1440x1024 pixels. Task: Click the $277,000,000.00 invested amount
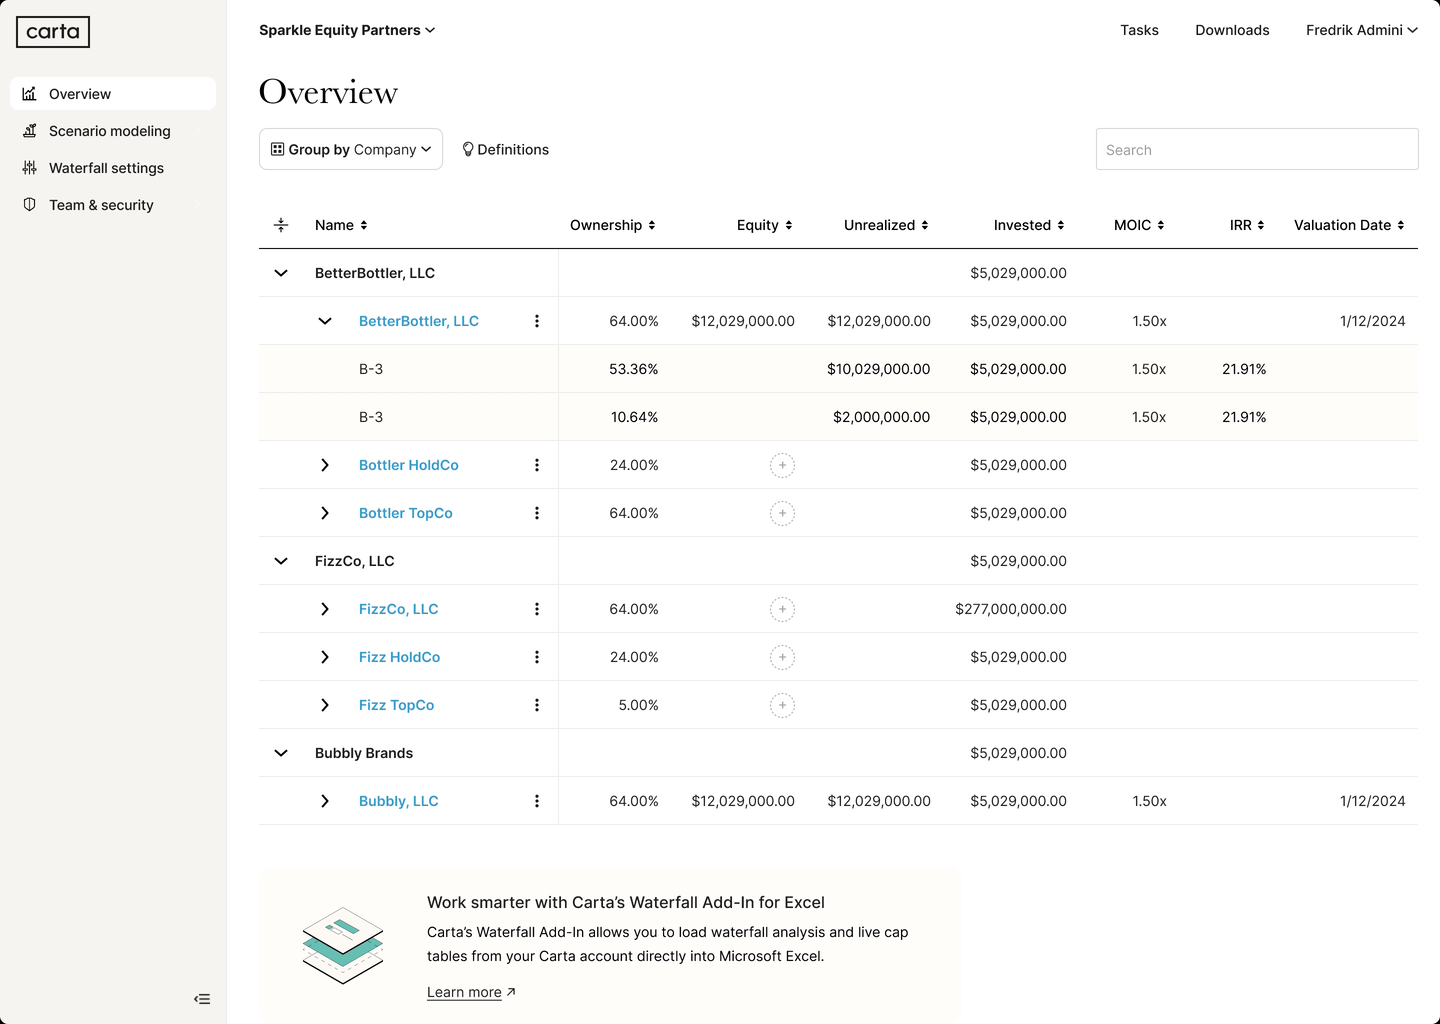tap(1011, 609)
